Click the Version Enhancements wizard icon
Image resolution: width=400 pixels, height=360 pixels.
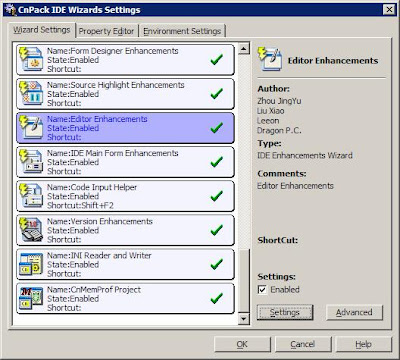point(31,230)
